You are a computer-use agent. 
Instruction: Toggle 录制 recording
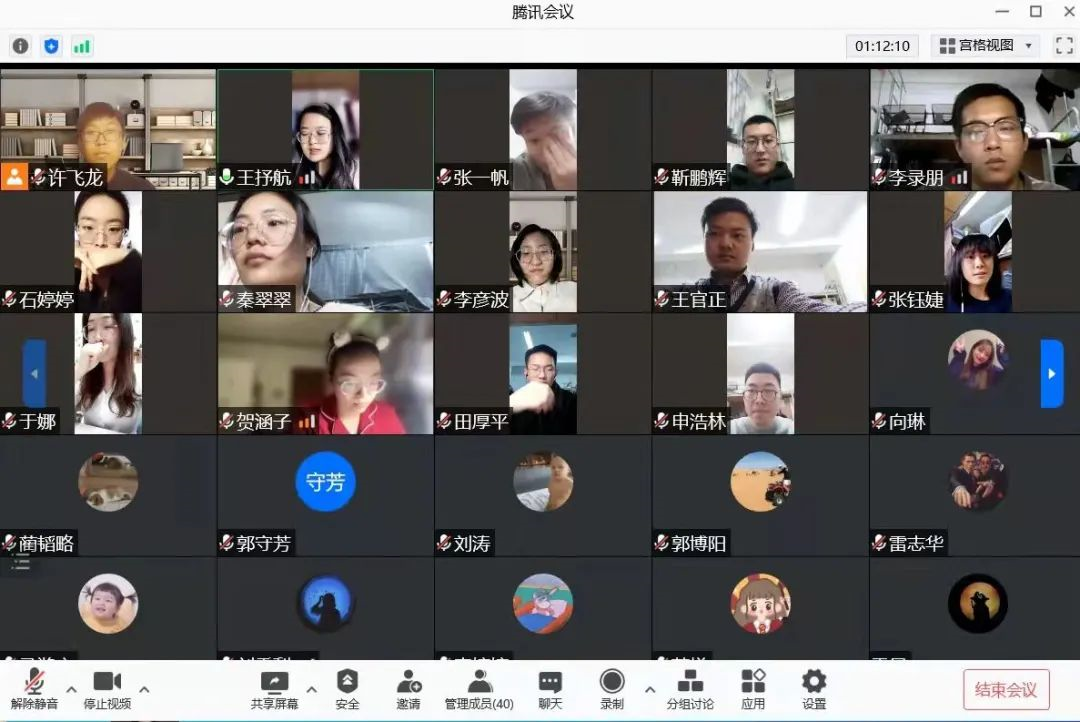coord(612,689)
